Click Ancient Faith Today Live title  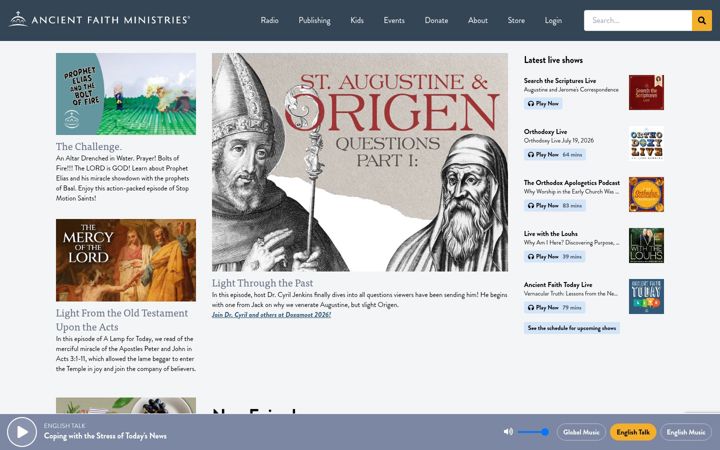[x=558, y=284]
